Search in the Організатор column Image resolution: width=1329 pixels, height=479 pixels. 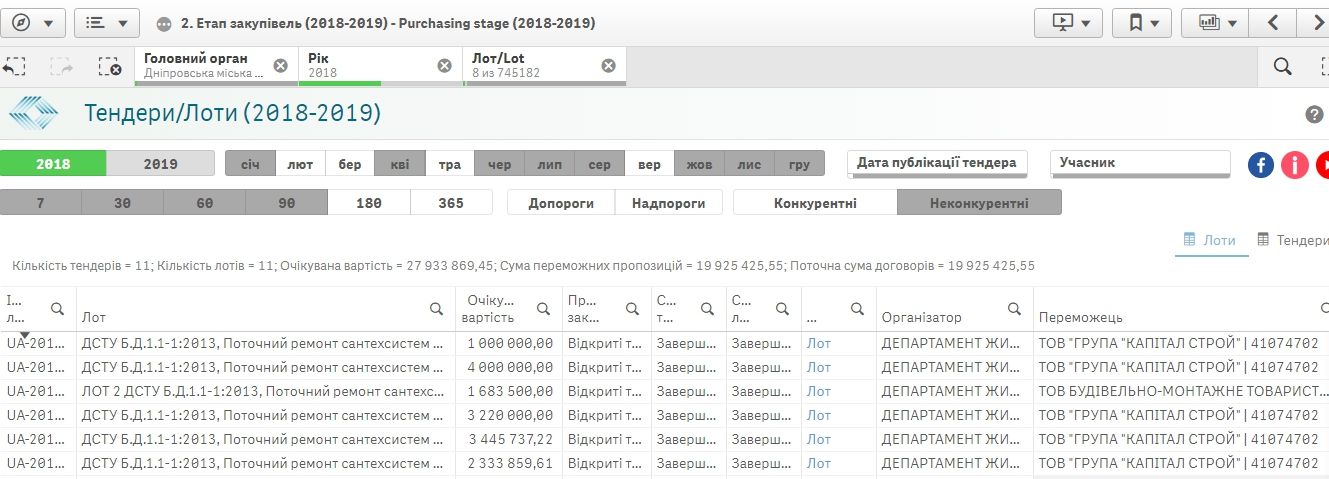tap(1014, 309)
